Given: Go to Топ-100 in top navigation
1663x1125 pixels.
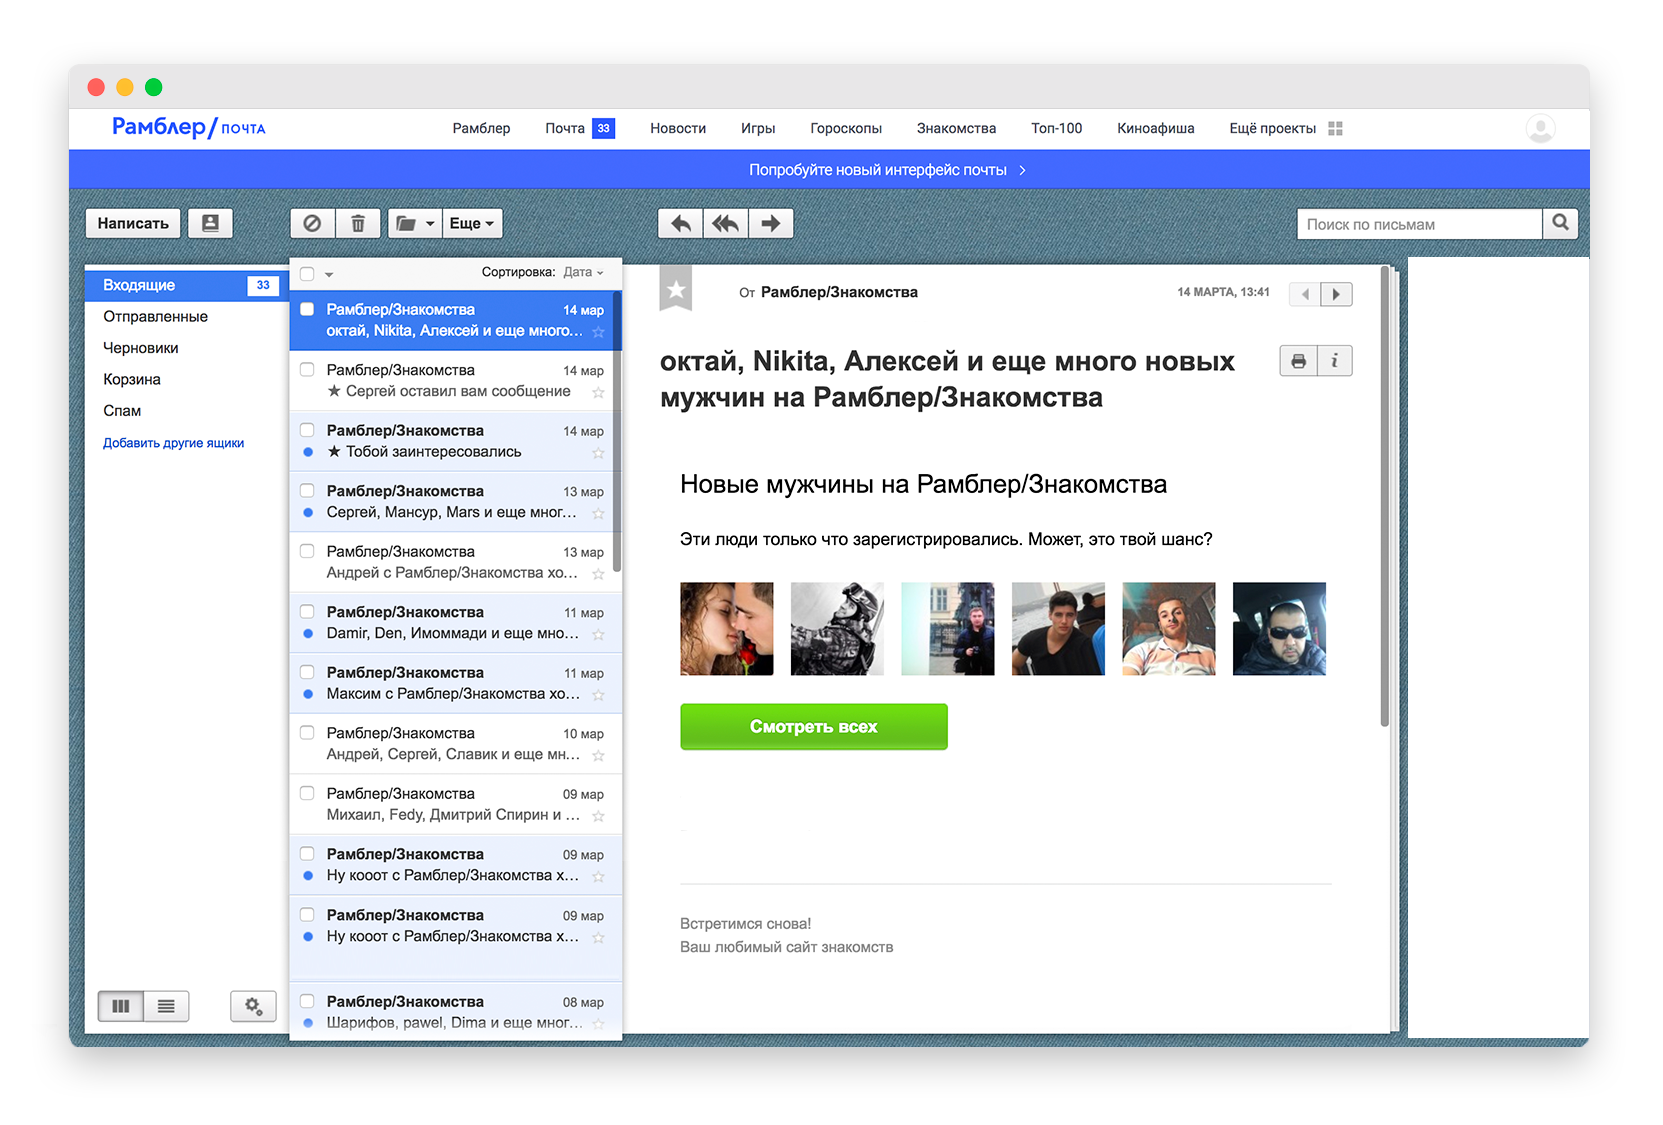Looking at the screenshot, I should (x=1057, y=128).
